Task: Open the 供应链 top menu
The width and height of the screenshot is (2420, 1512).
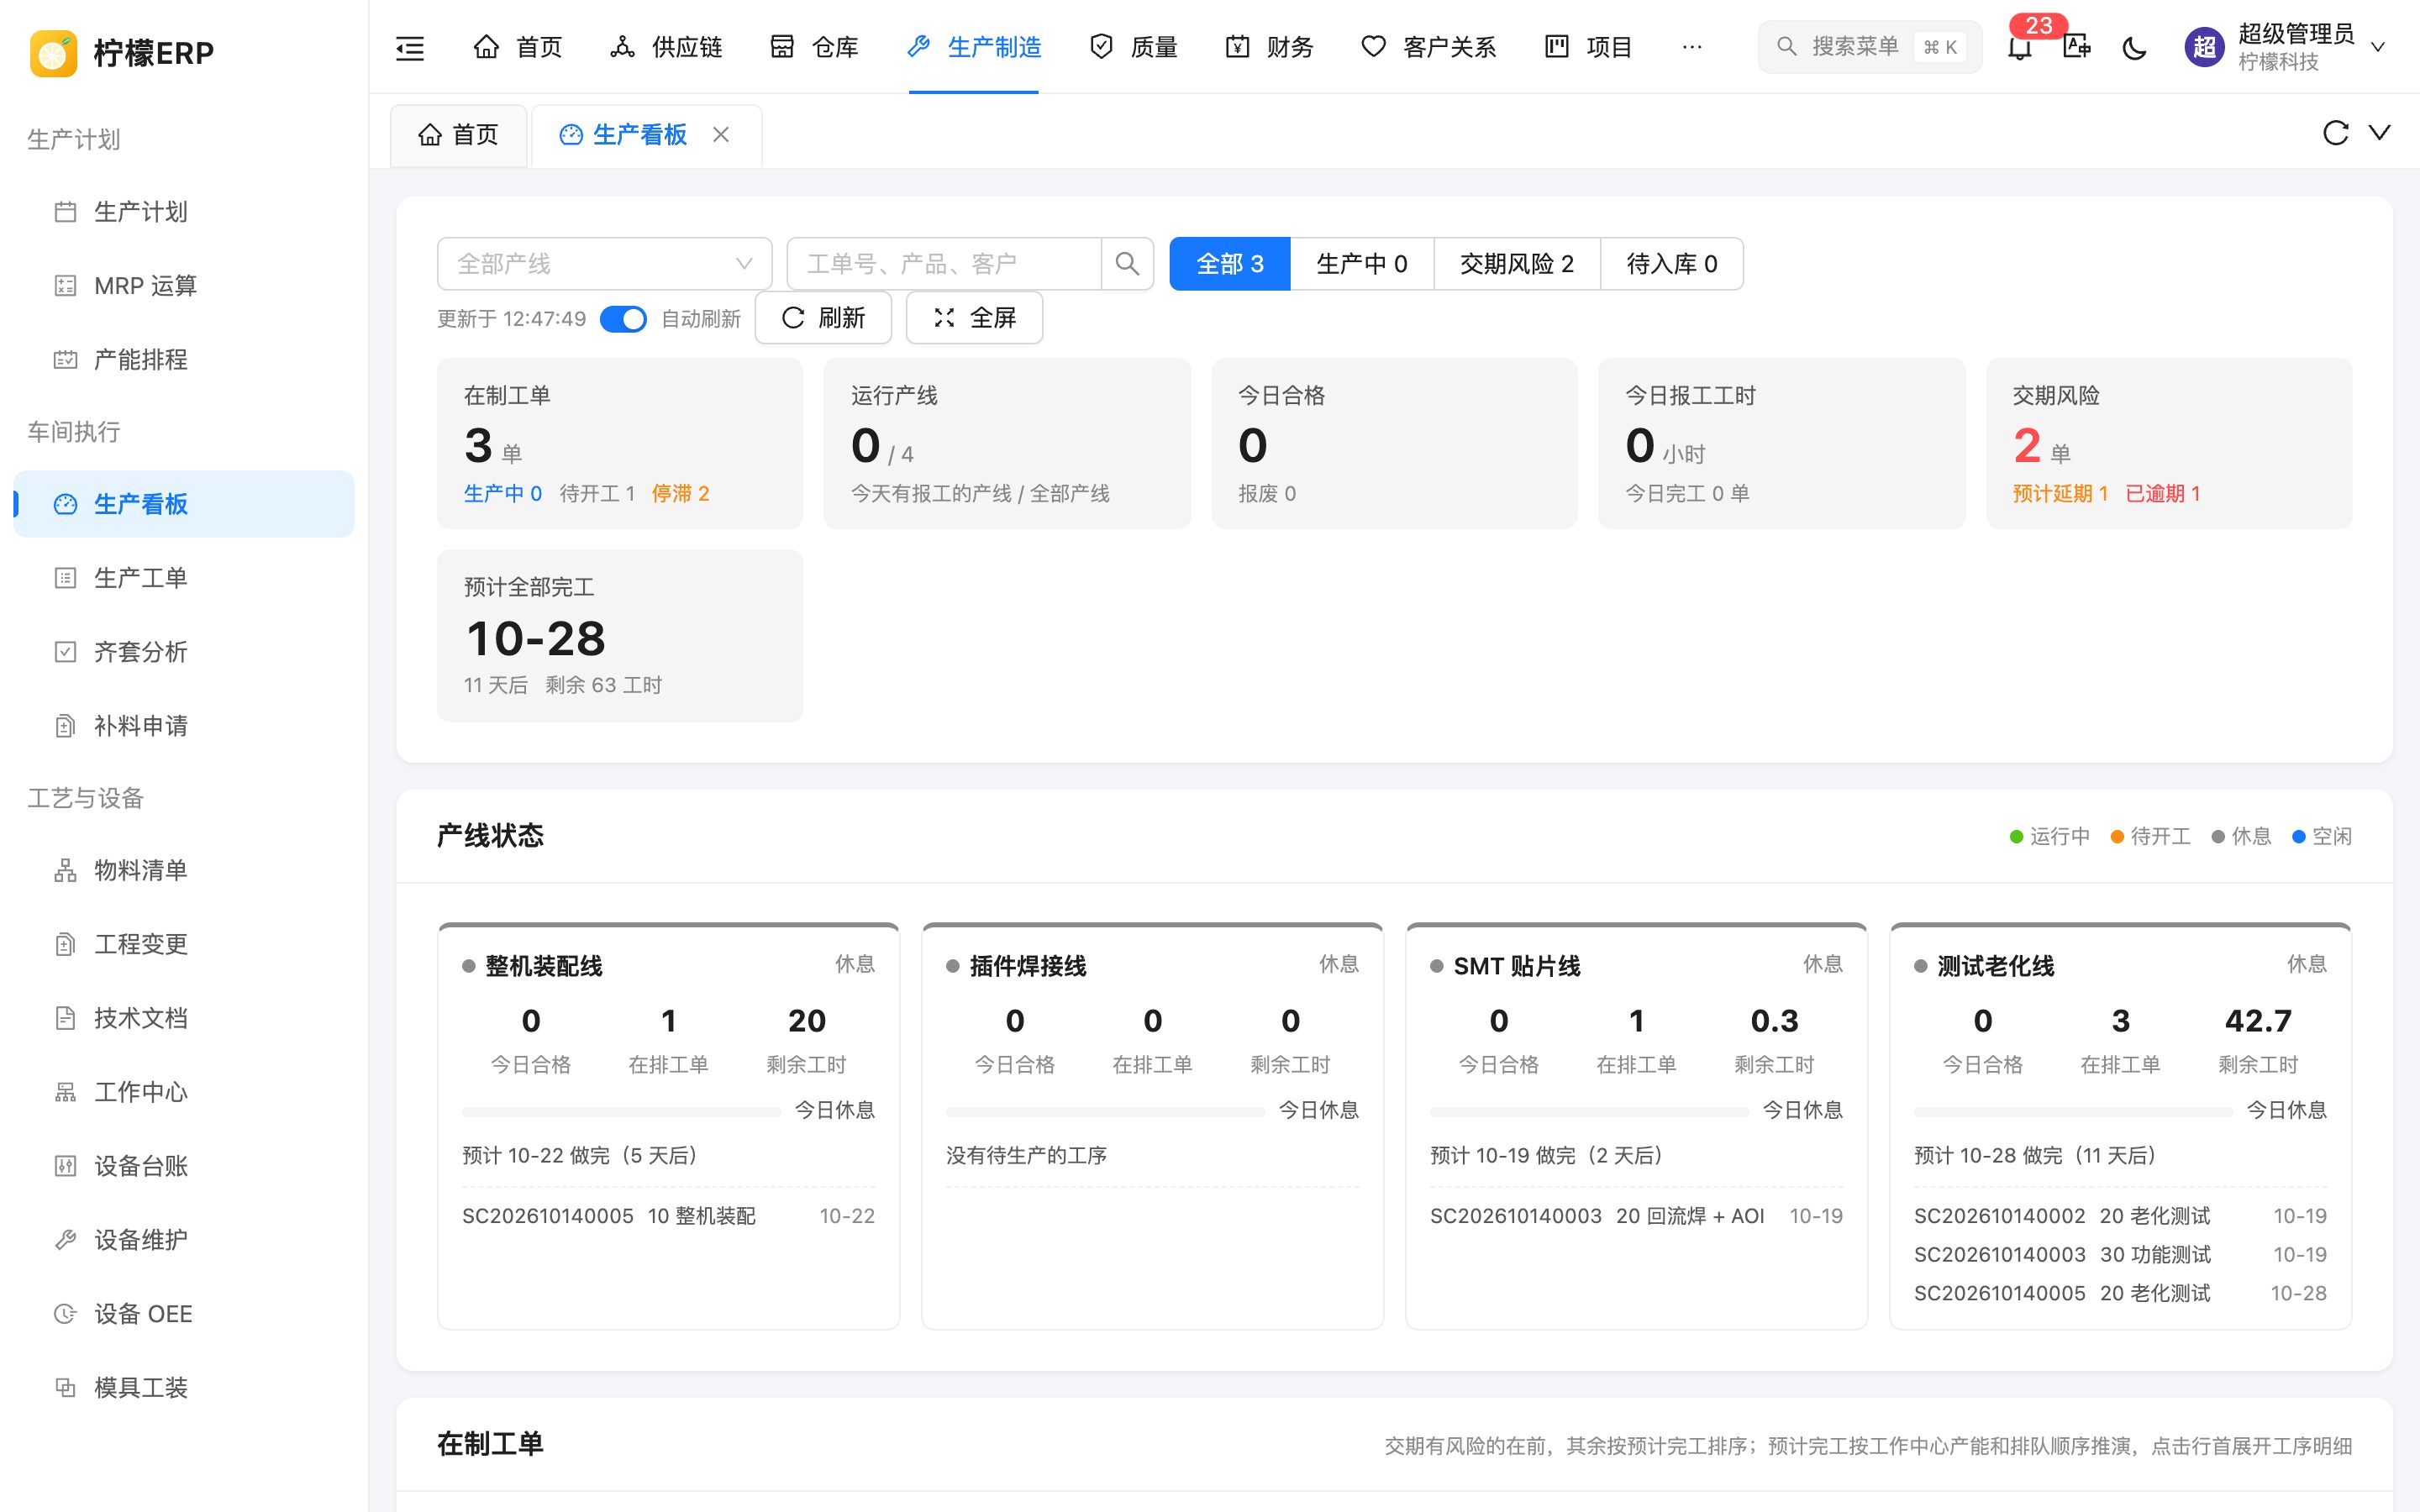Action: [x=666, y=47]
